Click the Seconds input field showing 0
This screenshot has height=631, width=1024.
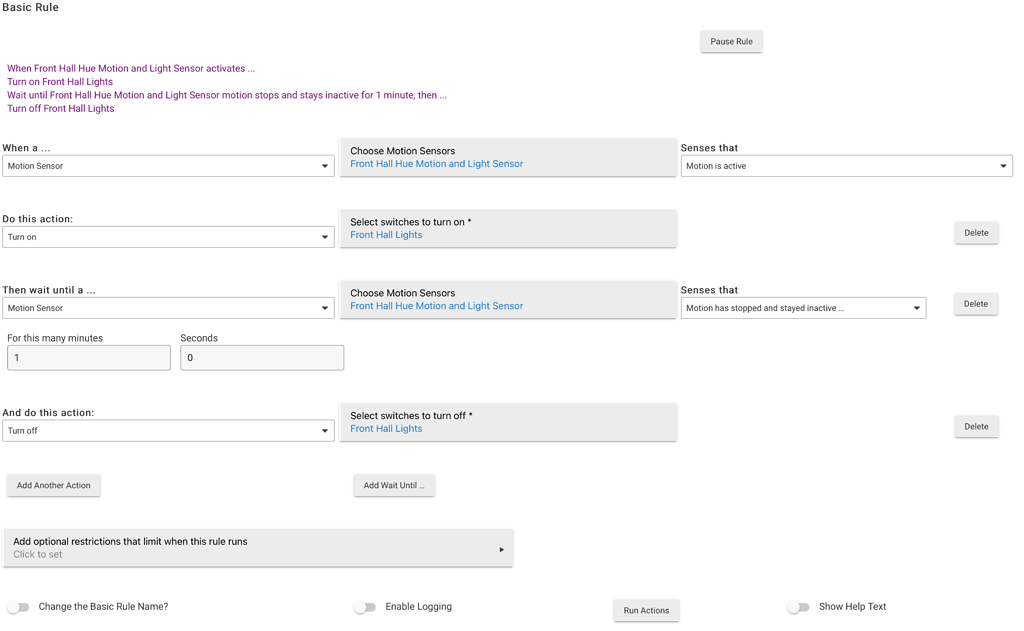coord(261,357)
